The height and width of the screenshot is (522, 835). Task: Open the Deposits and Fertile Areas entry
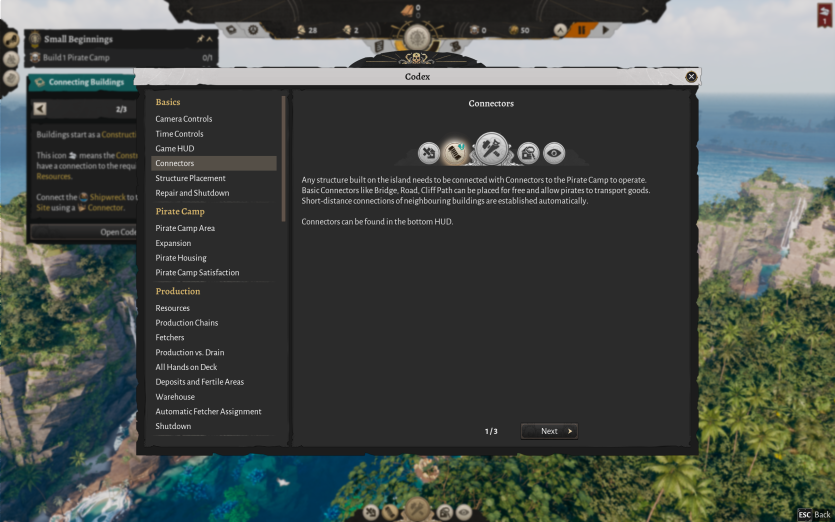pyautogui.click(x=199, y=382)
